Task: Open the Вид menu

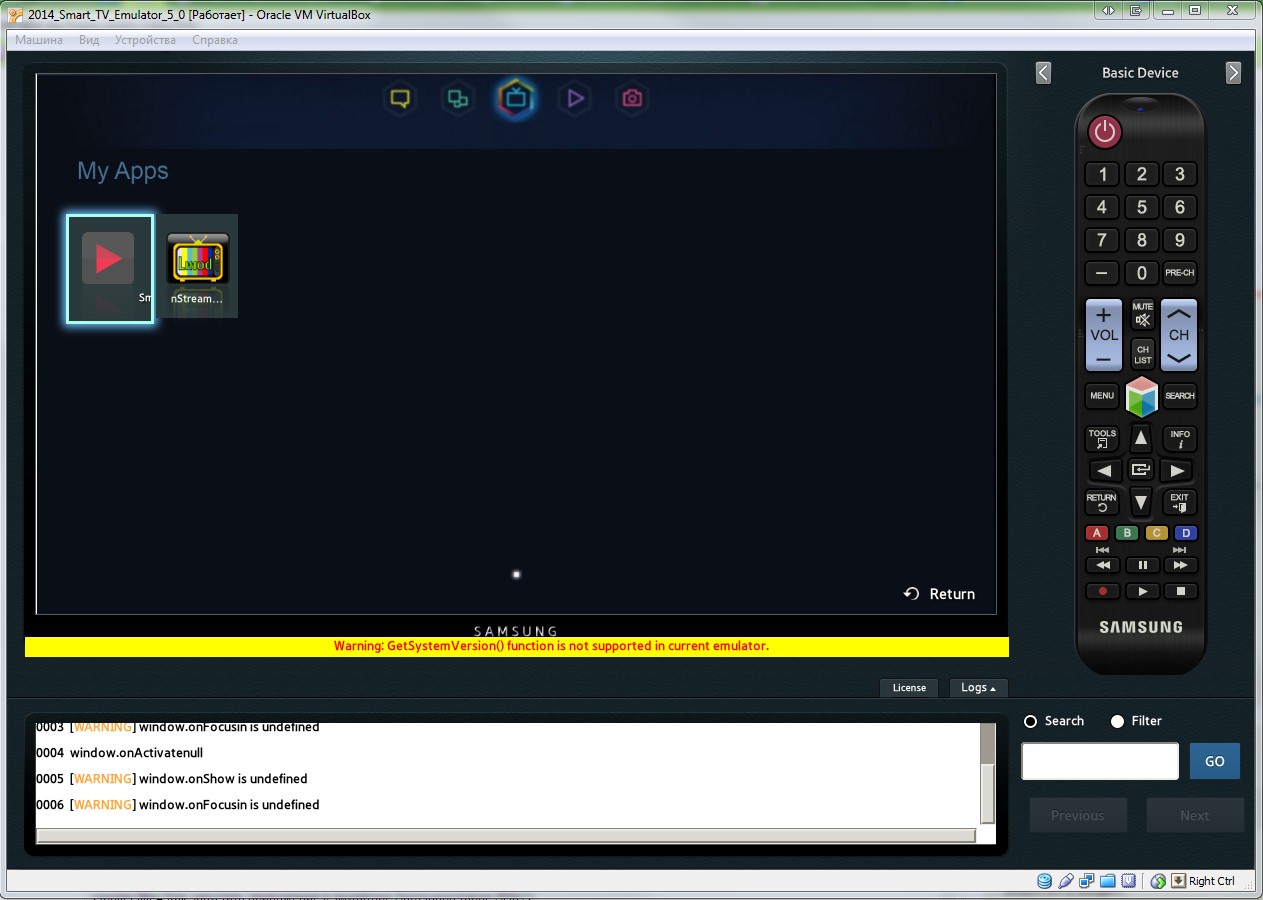Action: (x=89, y=40)
